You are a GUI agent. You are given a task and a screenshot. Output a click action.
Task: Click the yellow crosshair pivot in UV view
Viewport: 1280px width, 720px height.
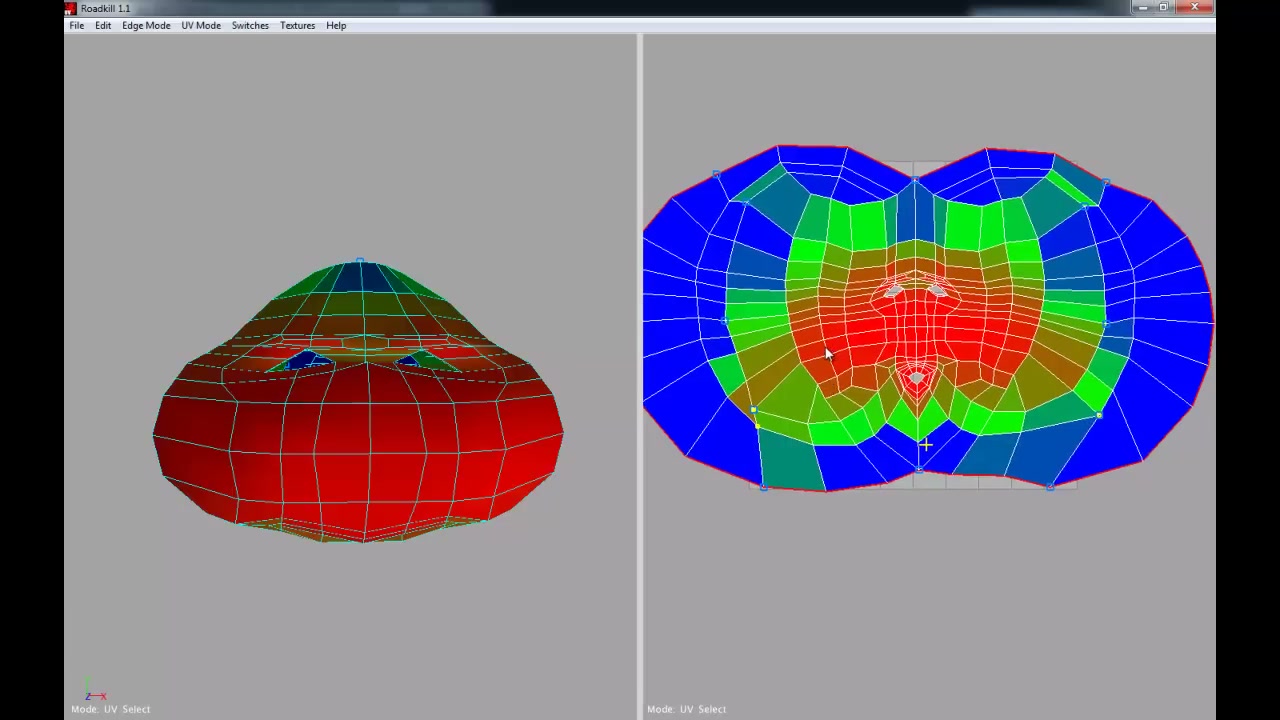point(926,444)
